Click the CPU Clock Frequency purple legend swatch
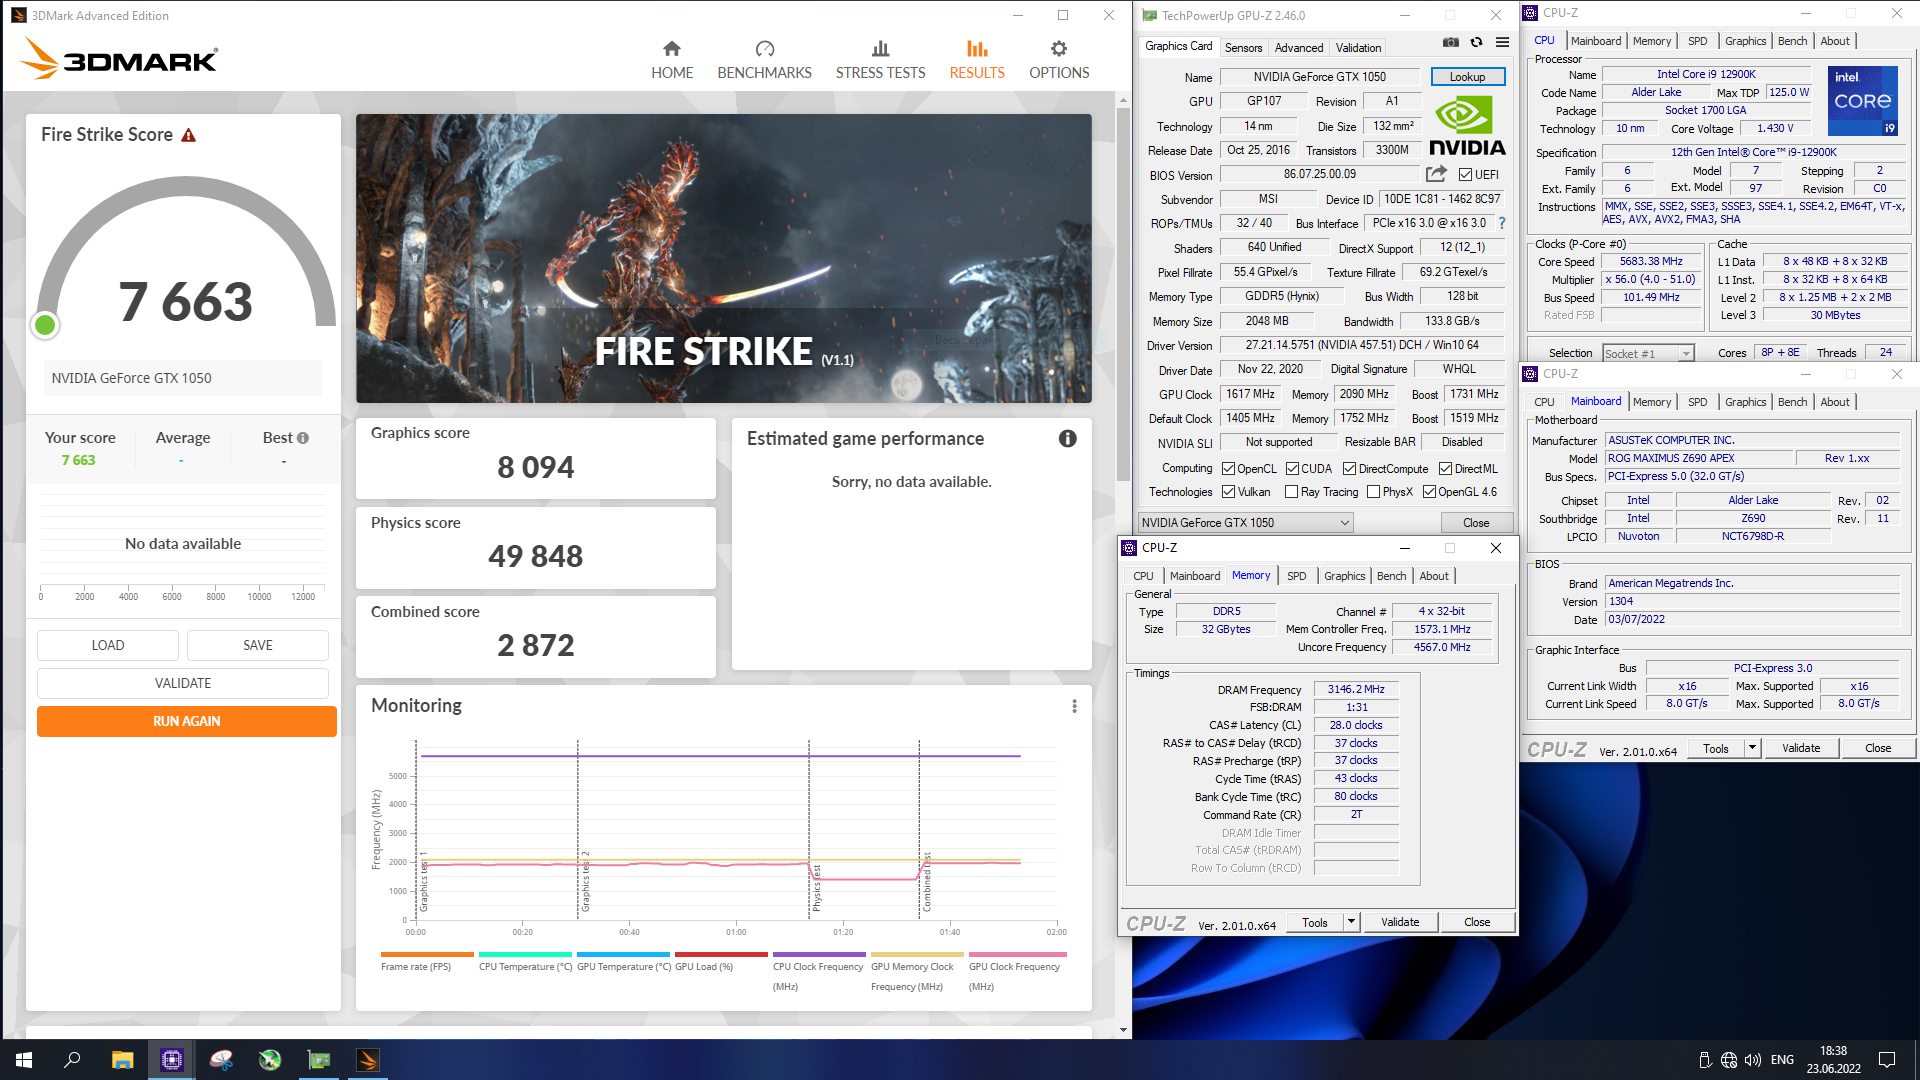Image resolution: width=1920 pixels, height=1080 pixels. pos(819,954)
